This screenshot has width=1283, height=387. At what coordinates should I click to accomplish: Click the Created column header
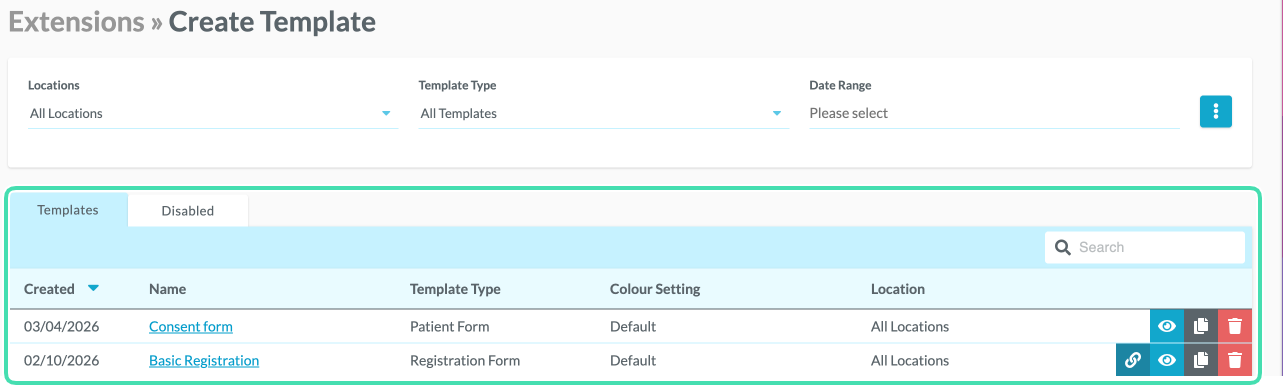tap(49, 289)
